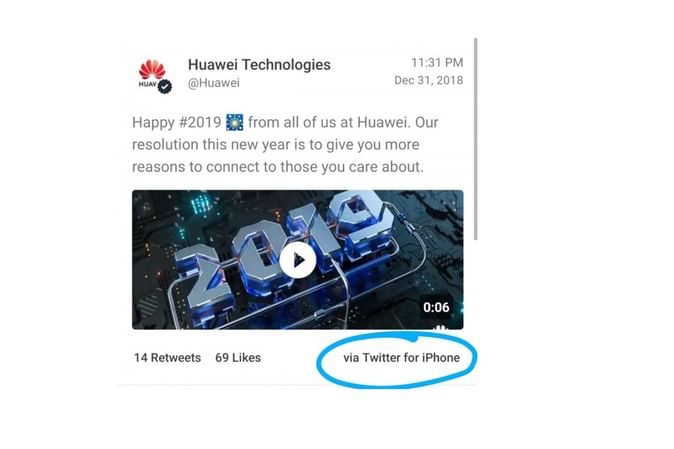Screen dimensions: 674x449
Task: Open the @Huawei handle
Action: (x=213, y=83)
